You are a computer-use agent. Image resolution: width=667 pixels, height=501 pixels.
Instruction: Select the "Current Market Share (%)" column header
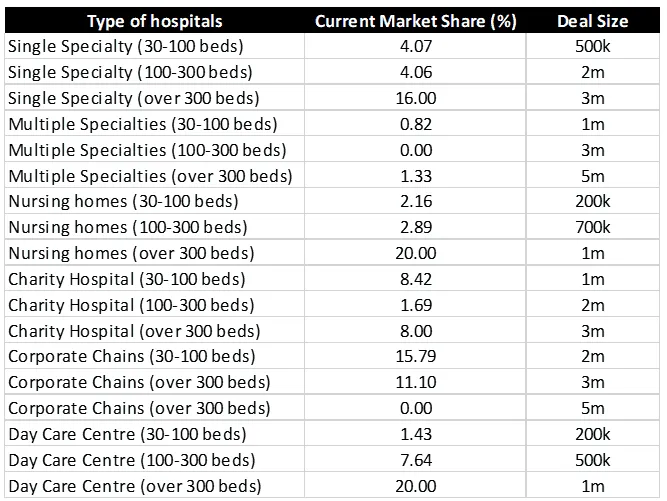pyautogui.click(x=415, y=21)
